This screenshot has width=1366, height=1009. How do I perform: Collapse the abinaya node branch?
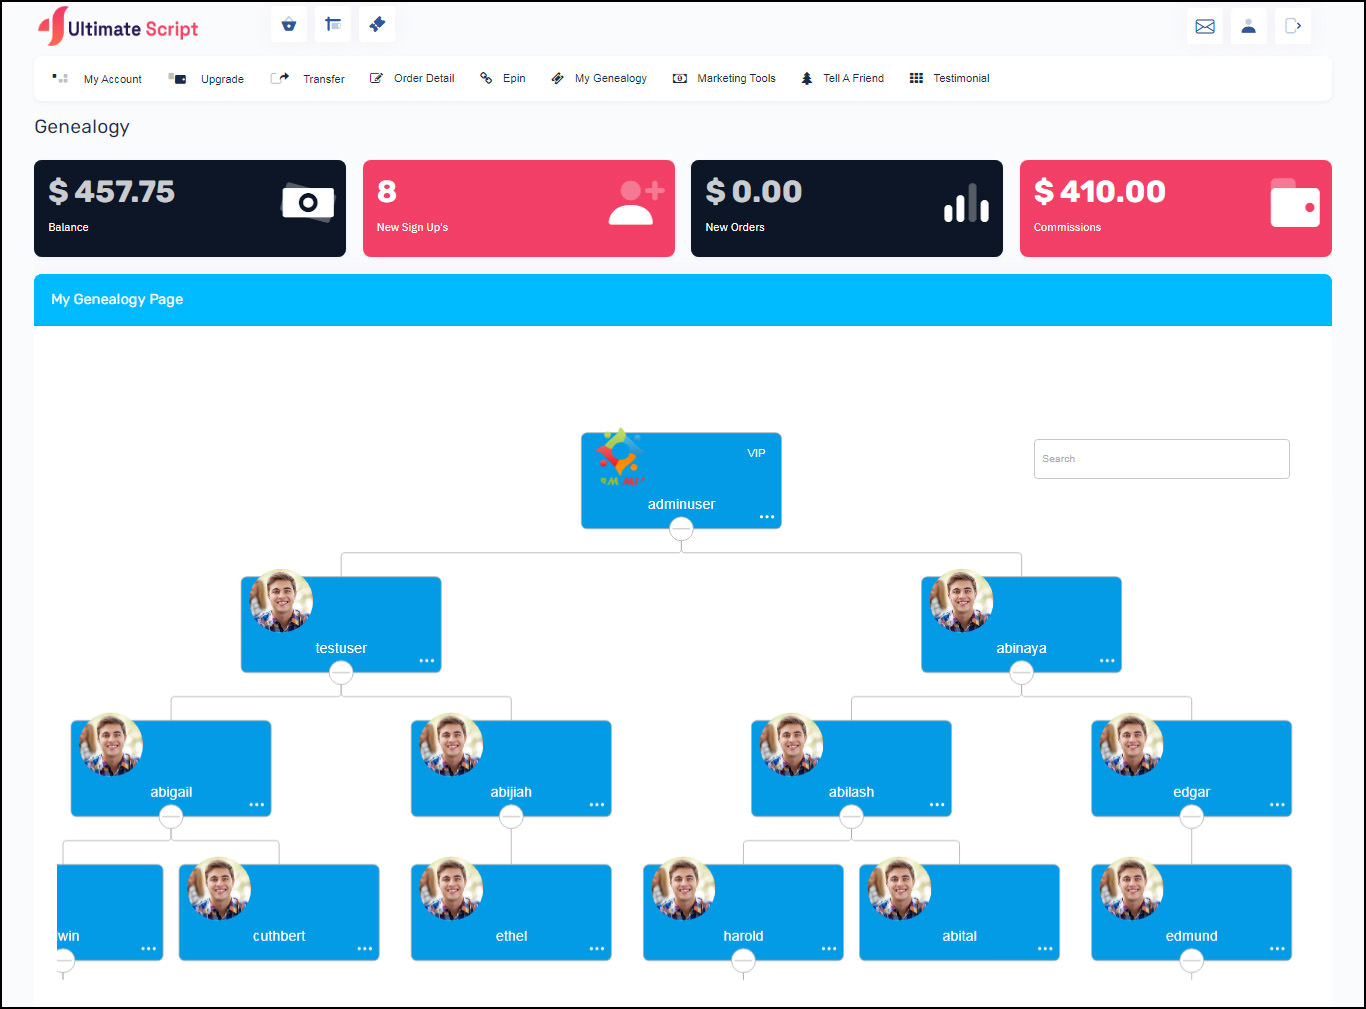coord(1021,673)
